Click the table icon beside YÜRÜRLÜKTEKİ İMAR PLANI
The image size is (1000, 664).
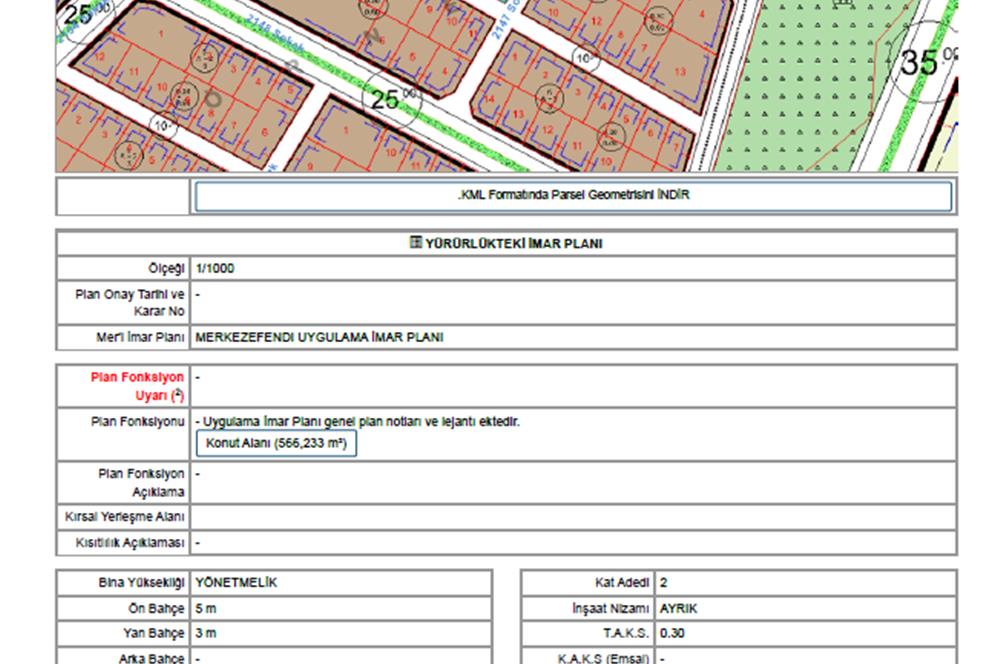click(416, 243)
